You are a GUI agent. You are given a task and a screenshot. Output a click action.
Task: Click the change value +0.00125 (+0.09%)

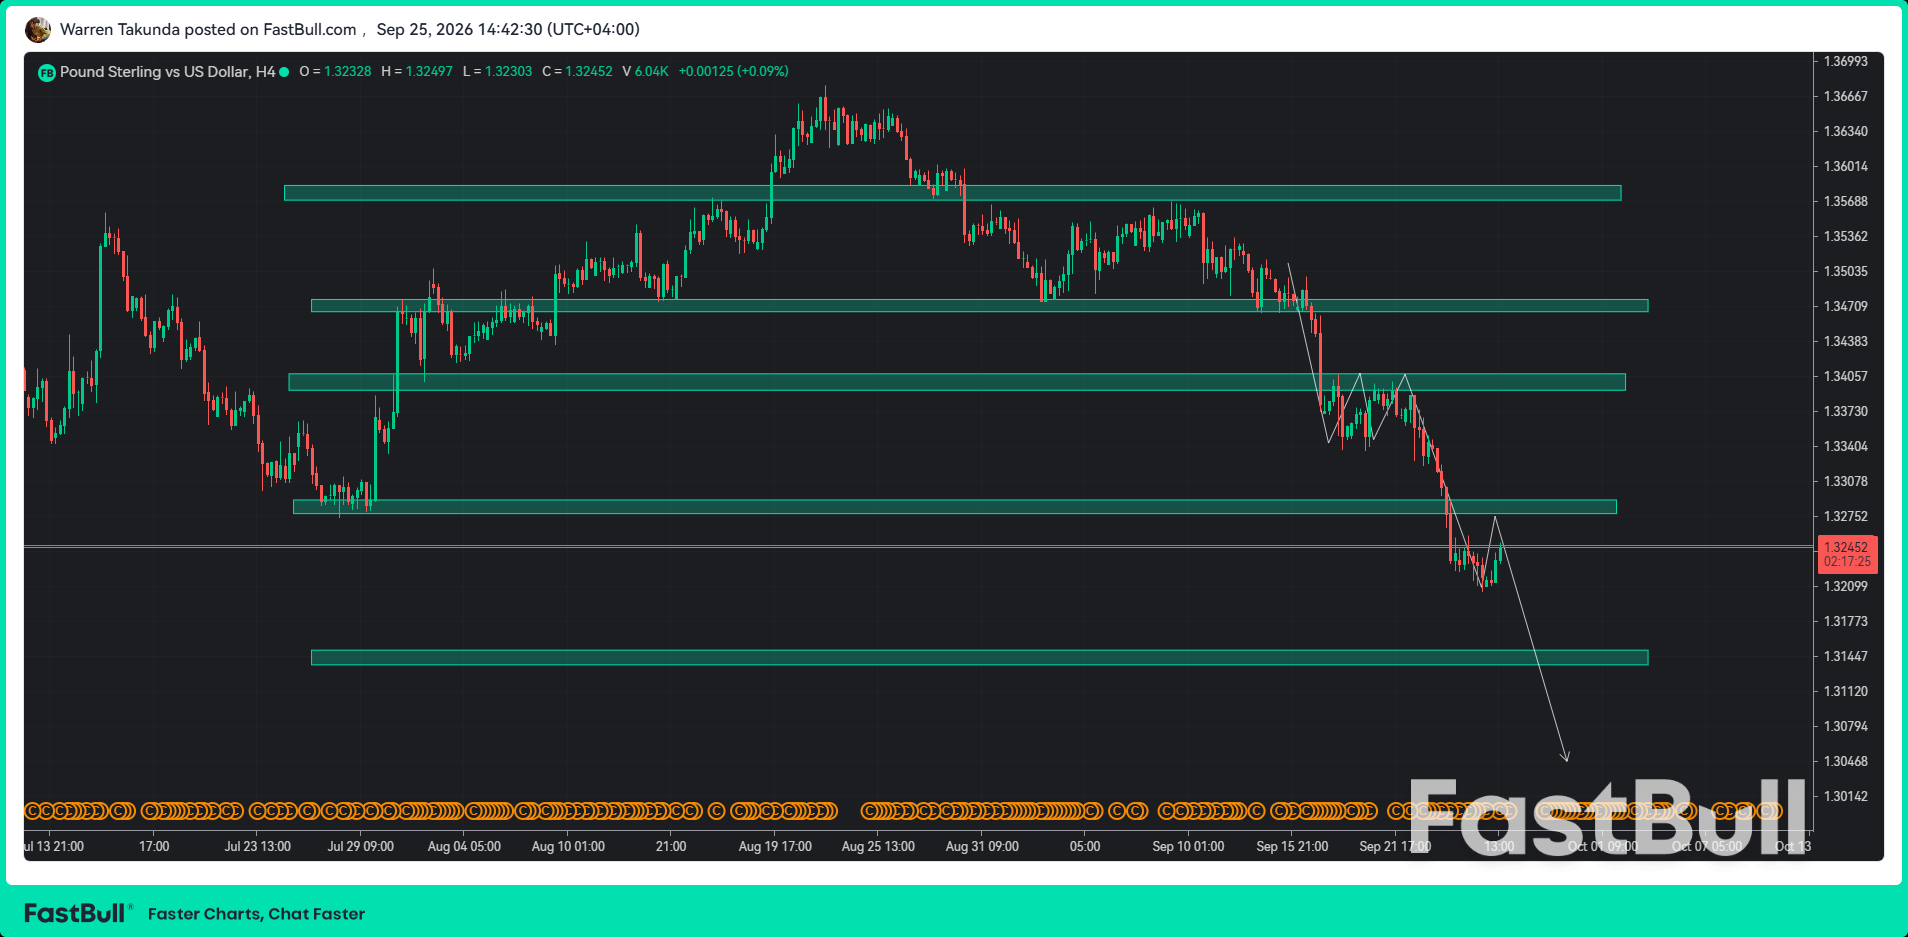[734, 72]
